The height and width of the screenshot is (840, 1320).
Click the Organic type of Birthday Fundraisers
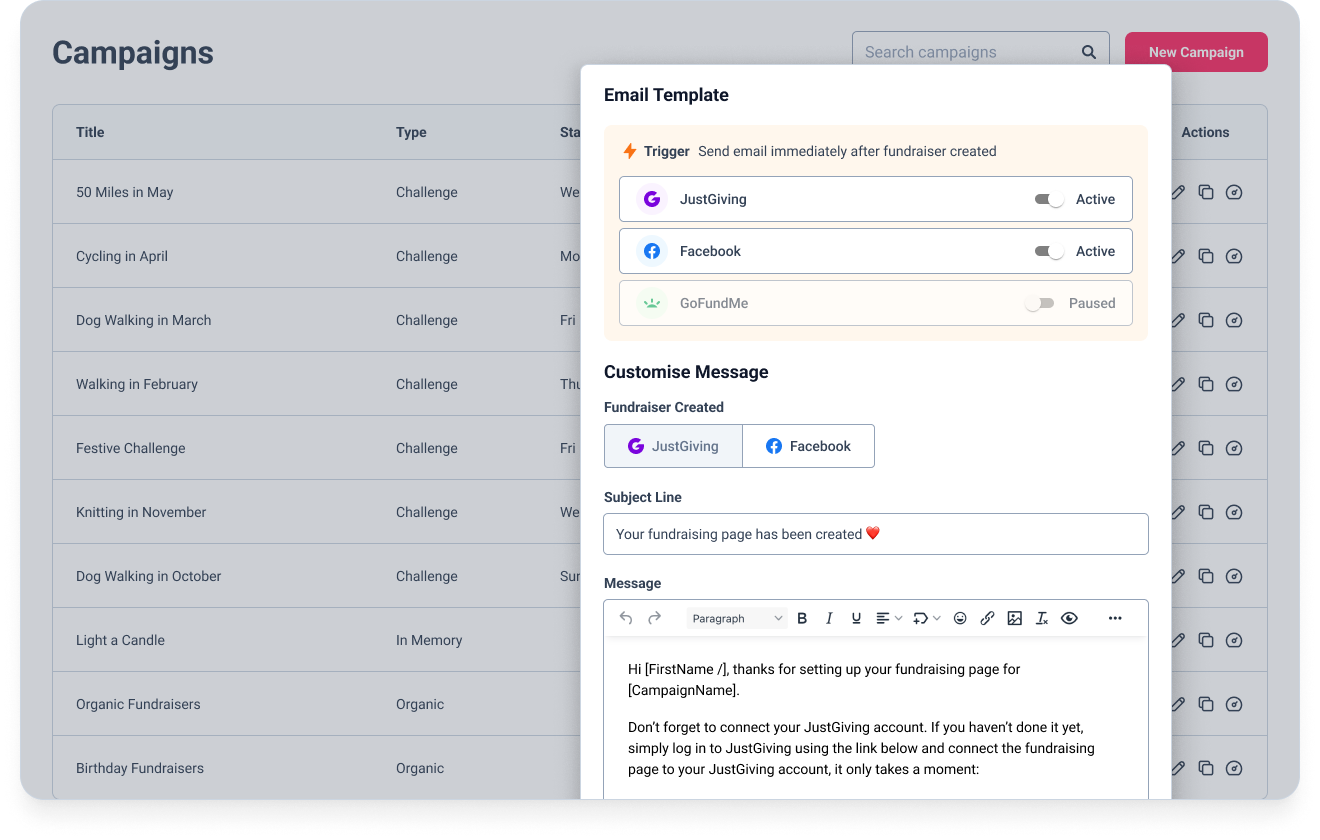pos(420,768)
